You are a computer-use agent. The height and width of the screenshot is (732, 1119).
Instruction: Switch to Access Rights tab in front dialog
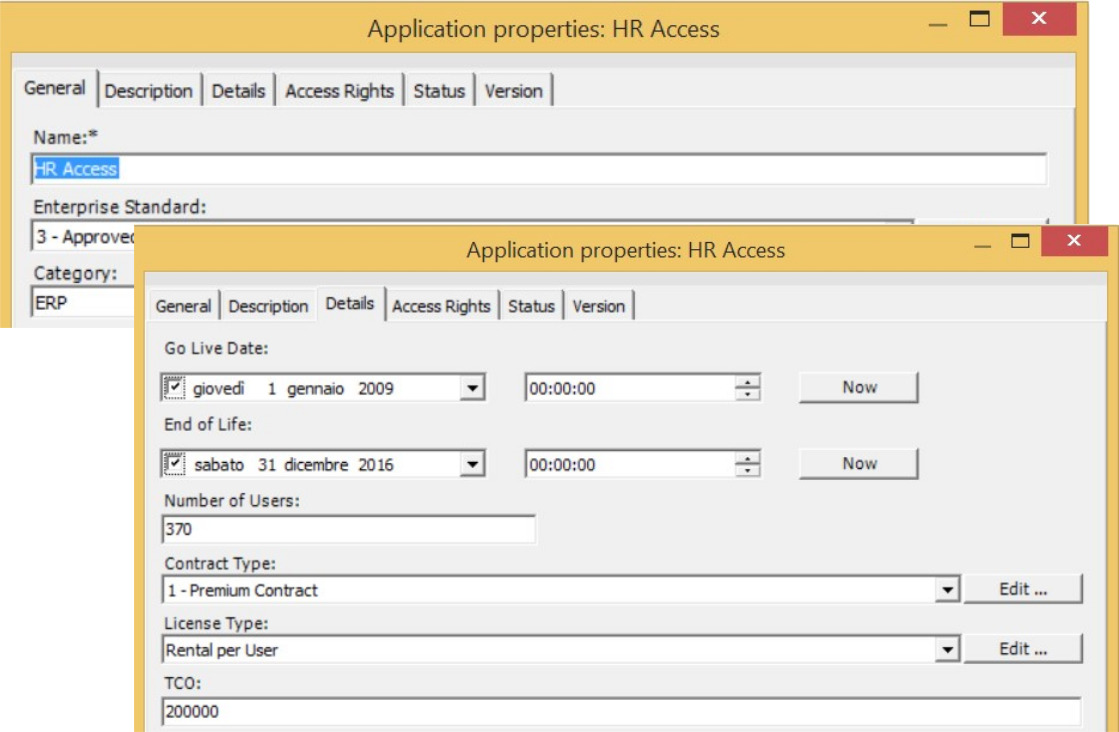[x=441, y=306]
